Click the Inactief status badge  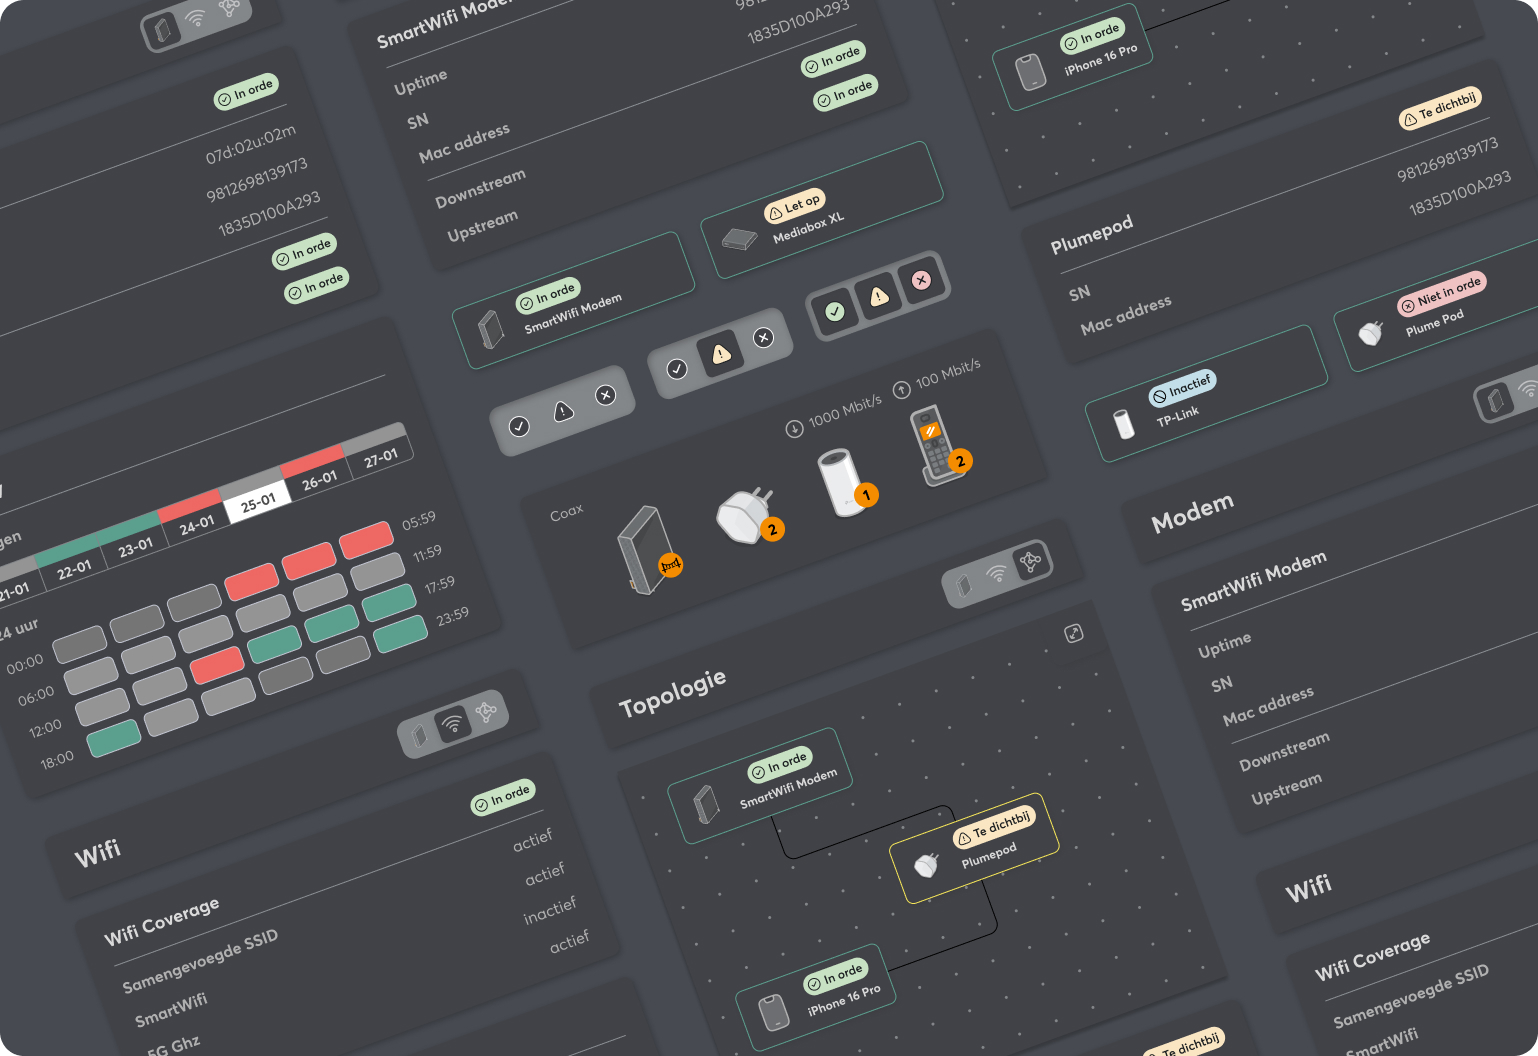point(1182,388)
